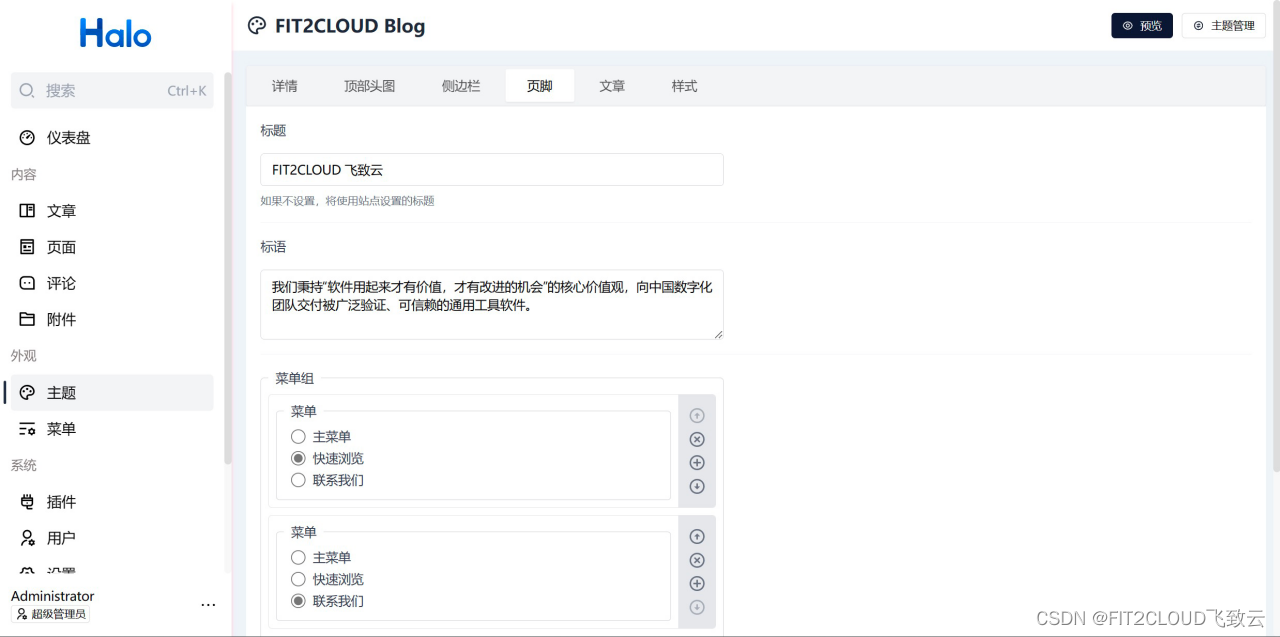Click hint text 如果不设置，将使用站点设置的标题
The height and width of the screenshot is (637, 1280).
pyautogui.click(x=348, y=201)
